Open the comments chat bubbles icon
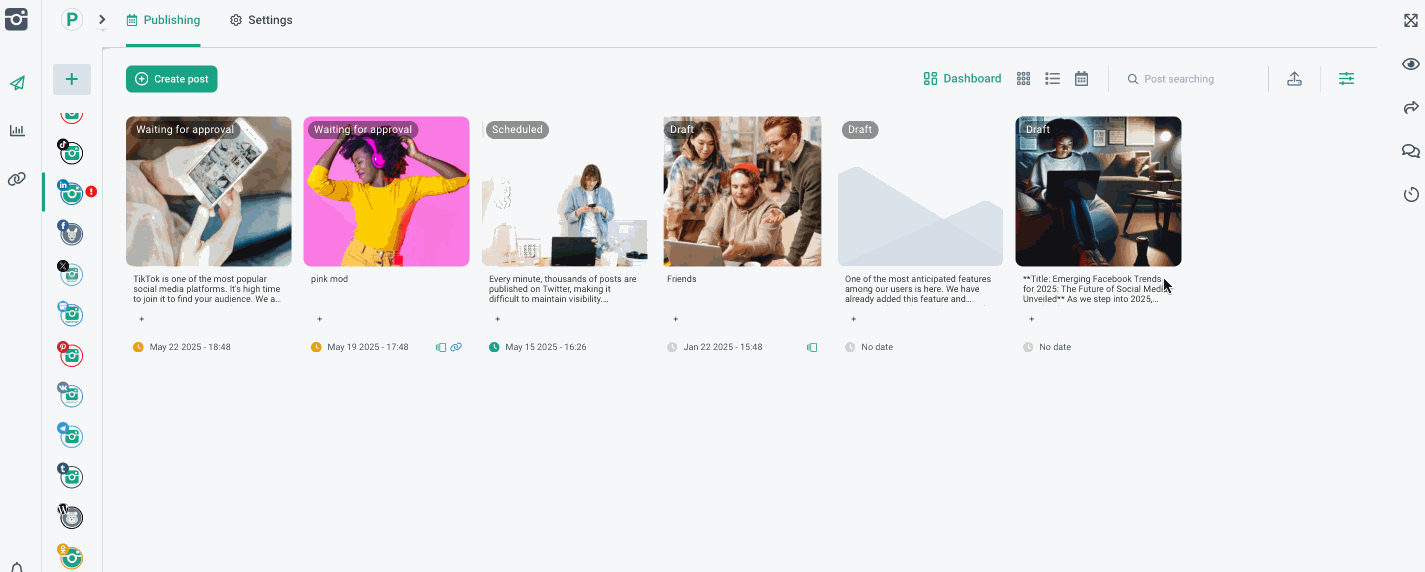Screen dimensions: 1425x572 (1410, 151)
